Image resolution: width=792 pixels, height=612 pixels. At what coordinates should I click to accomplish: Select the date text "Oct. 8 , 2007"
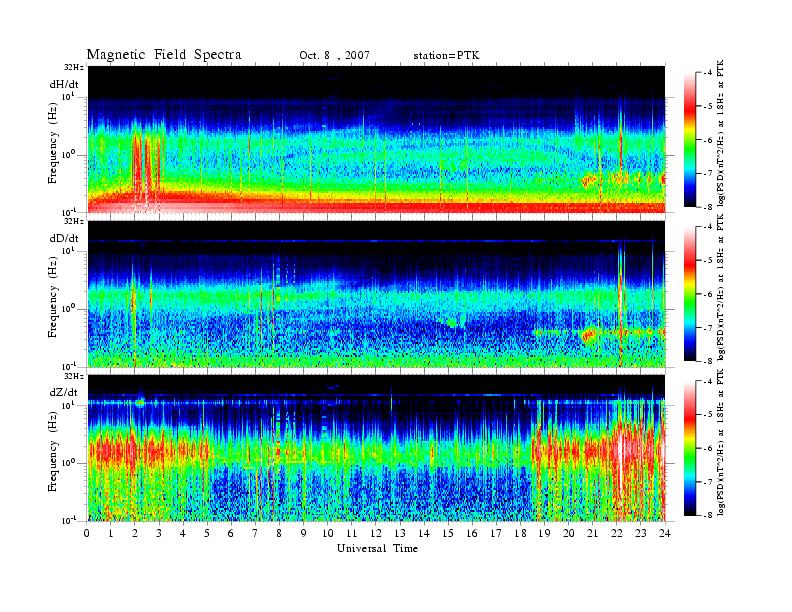334,56
